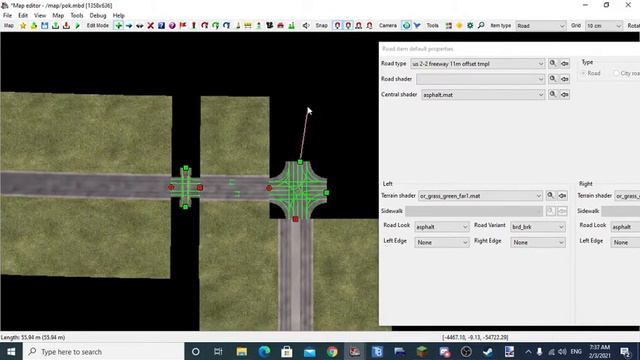
Task: Click the red car icon in toolbar
Action: 280,26
